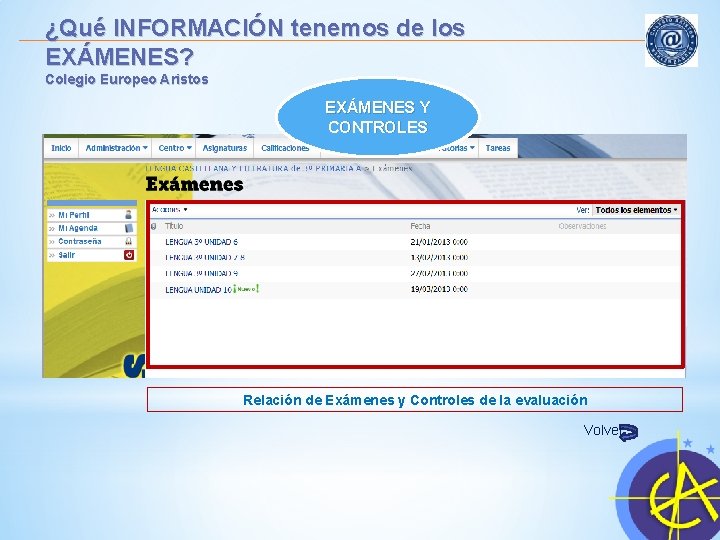Open the Asignaturas tab

225,148
